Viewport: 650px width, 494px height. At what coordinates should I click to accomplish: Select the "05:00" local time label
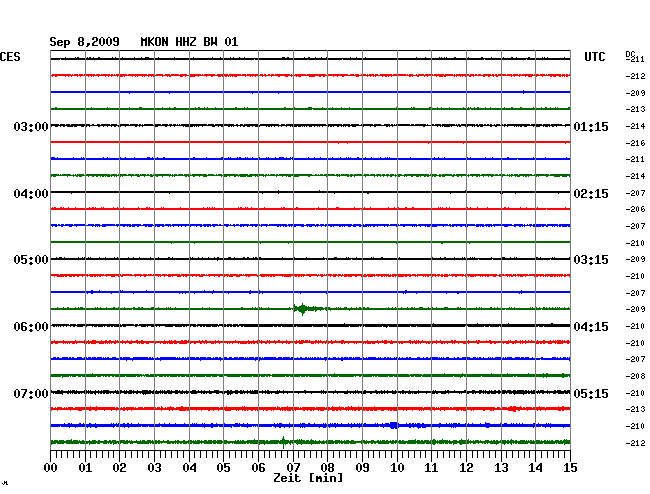[x=31, y=260]
